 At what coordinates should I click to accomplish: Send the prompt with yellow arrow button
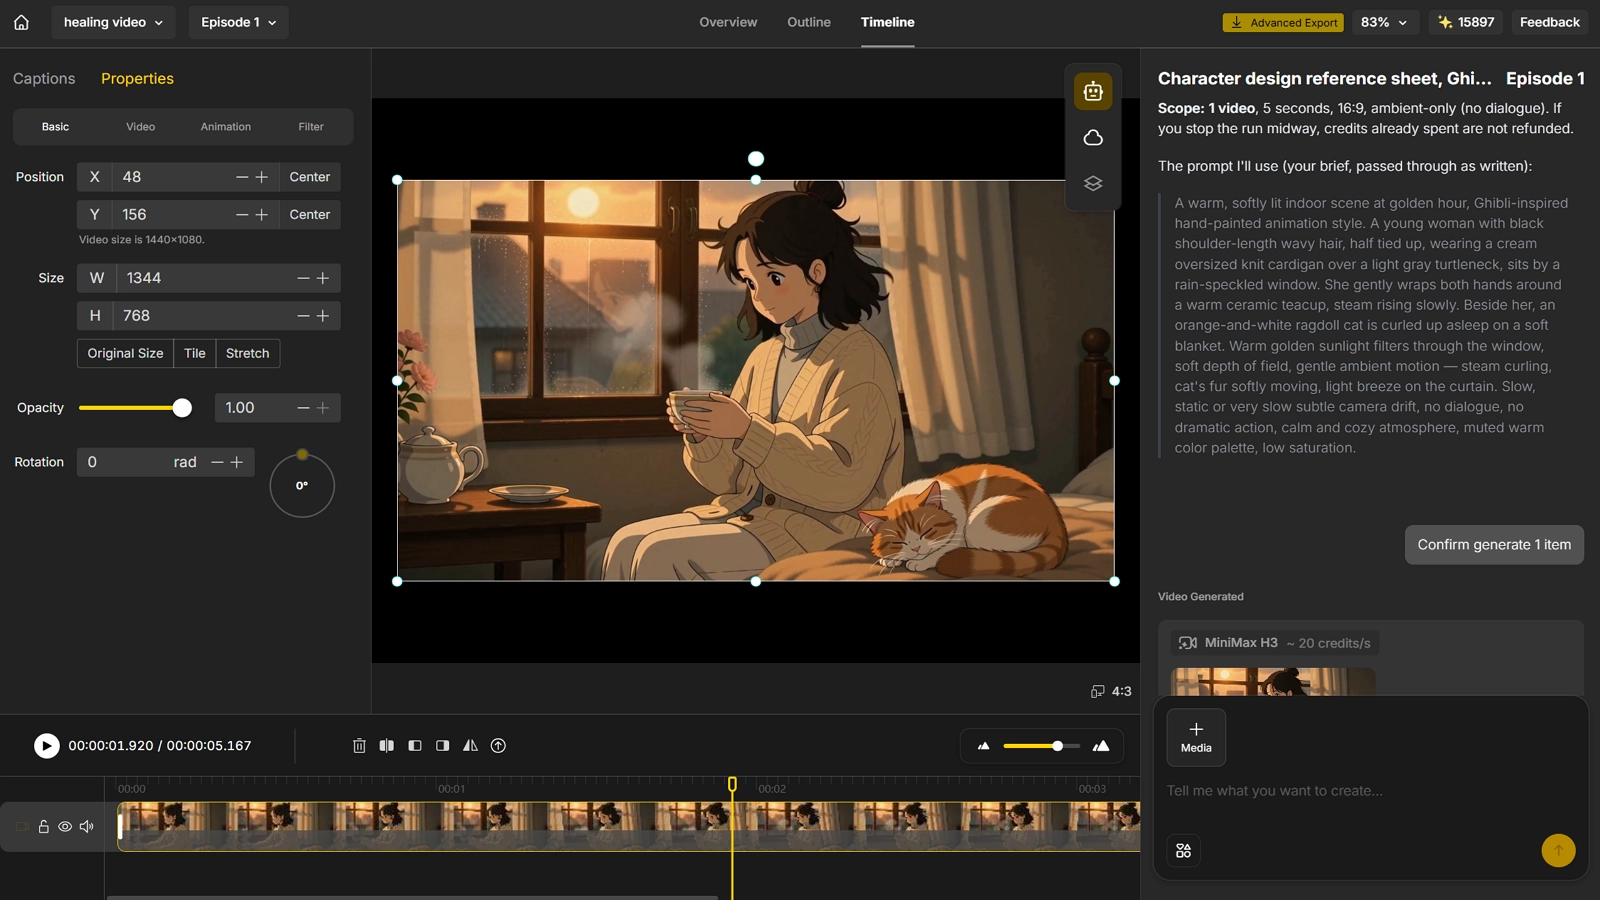1558,851
